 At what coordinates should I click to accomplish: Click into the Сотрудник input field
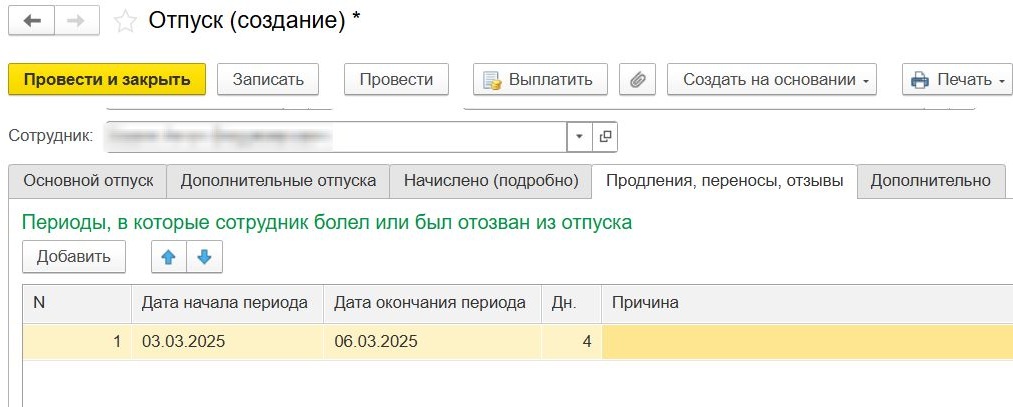336,137
